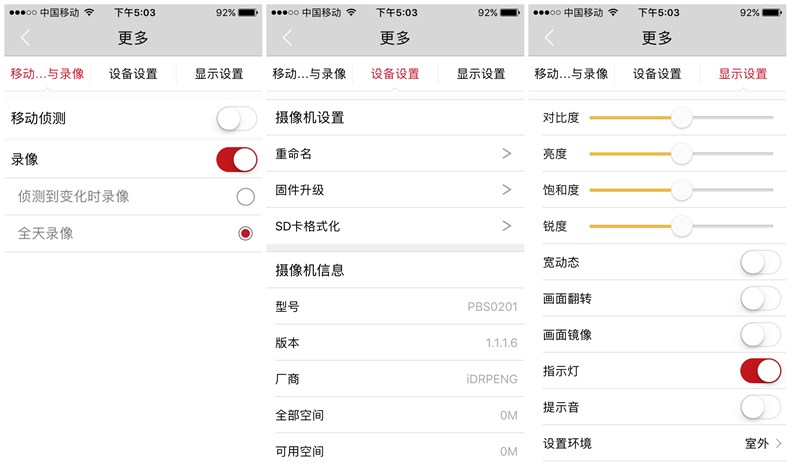
Task: Tap the battery icon in the left status bar
Action: (x=248, y=13)
